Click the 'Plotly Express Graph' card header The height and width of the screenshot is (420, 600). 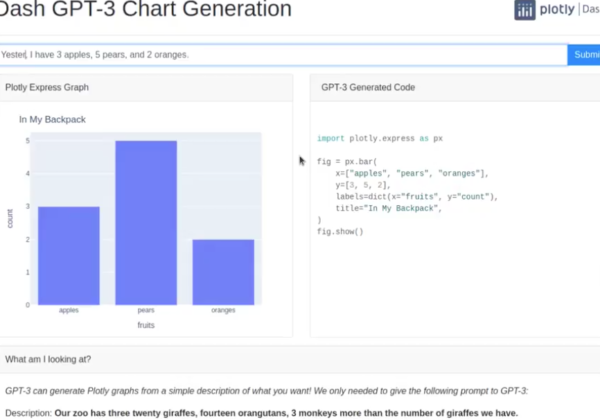tap(46, 88)
